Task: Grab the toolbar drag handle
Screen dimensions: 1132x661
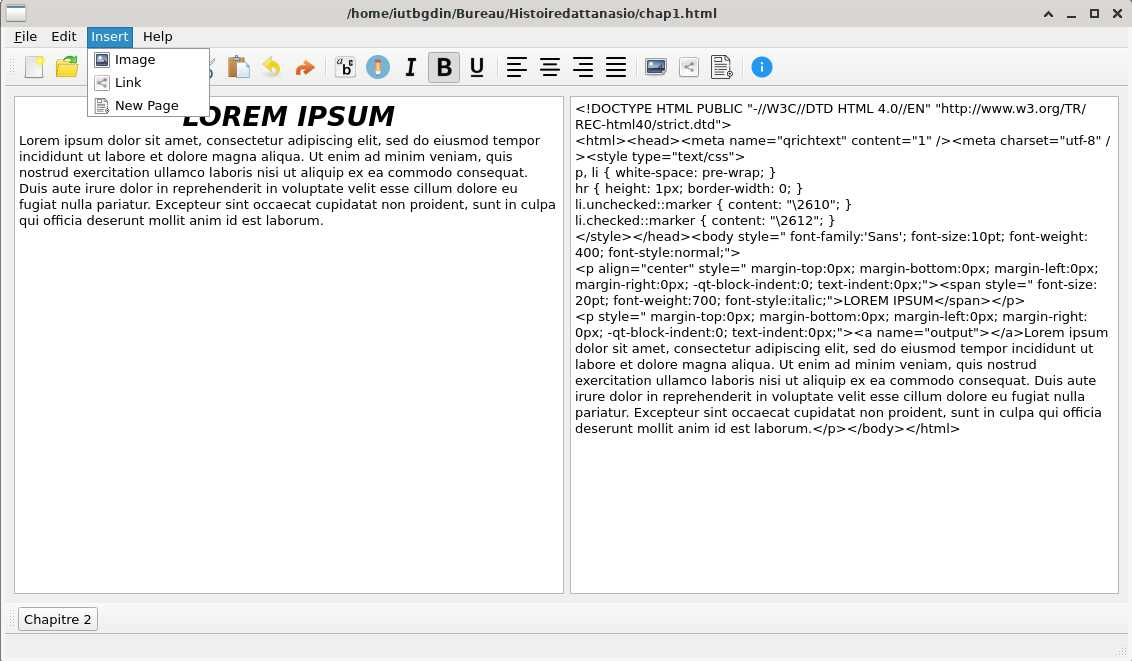Action: click(12, 67)
